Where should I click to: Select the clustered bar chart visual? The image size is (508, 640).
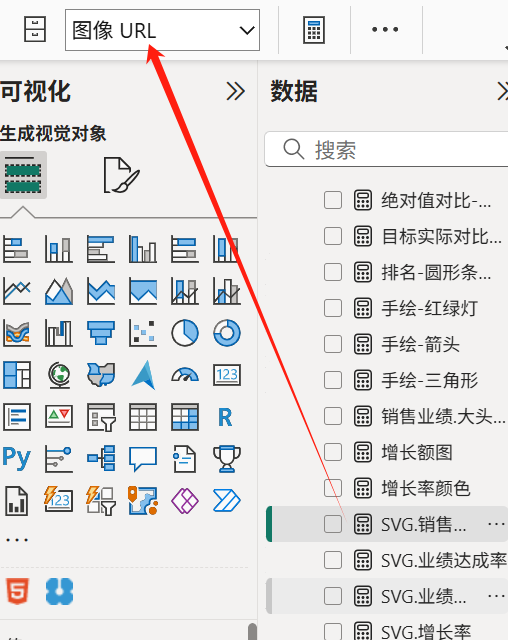pos(101,249)
